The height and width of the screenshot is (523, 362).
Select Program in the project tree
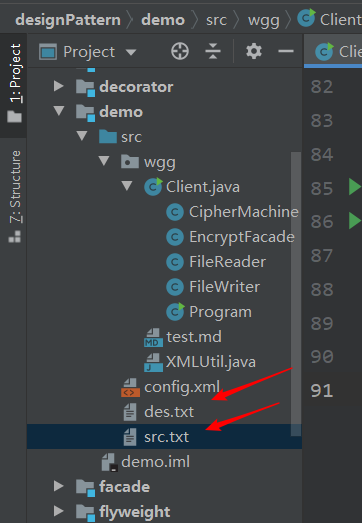(220, 312)
